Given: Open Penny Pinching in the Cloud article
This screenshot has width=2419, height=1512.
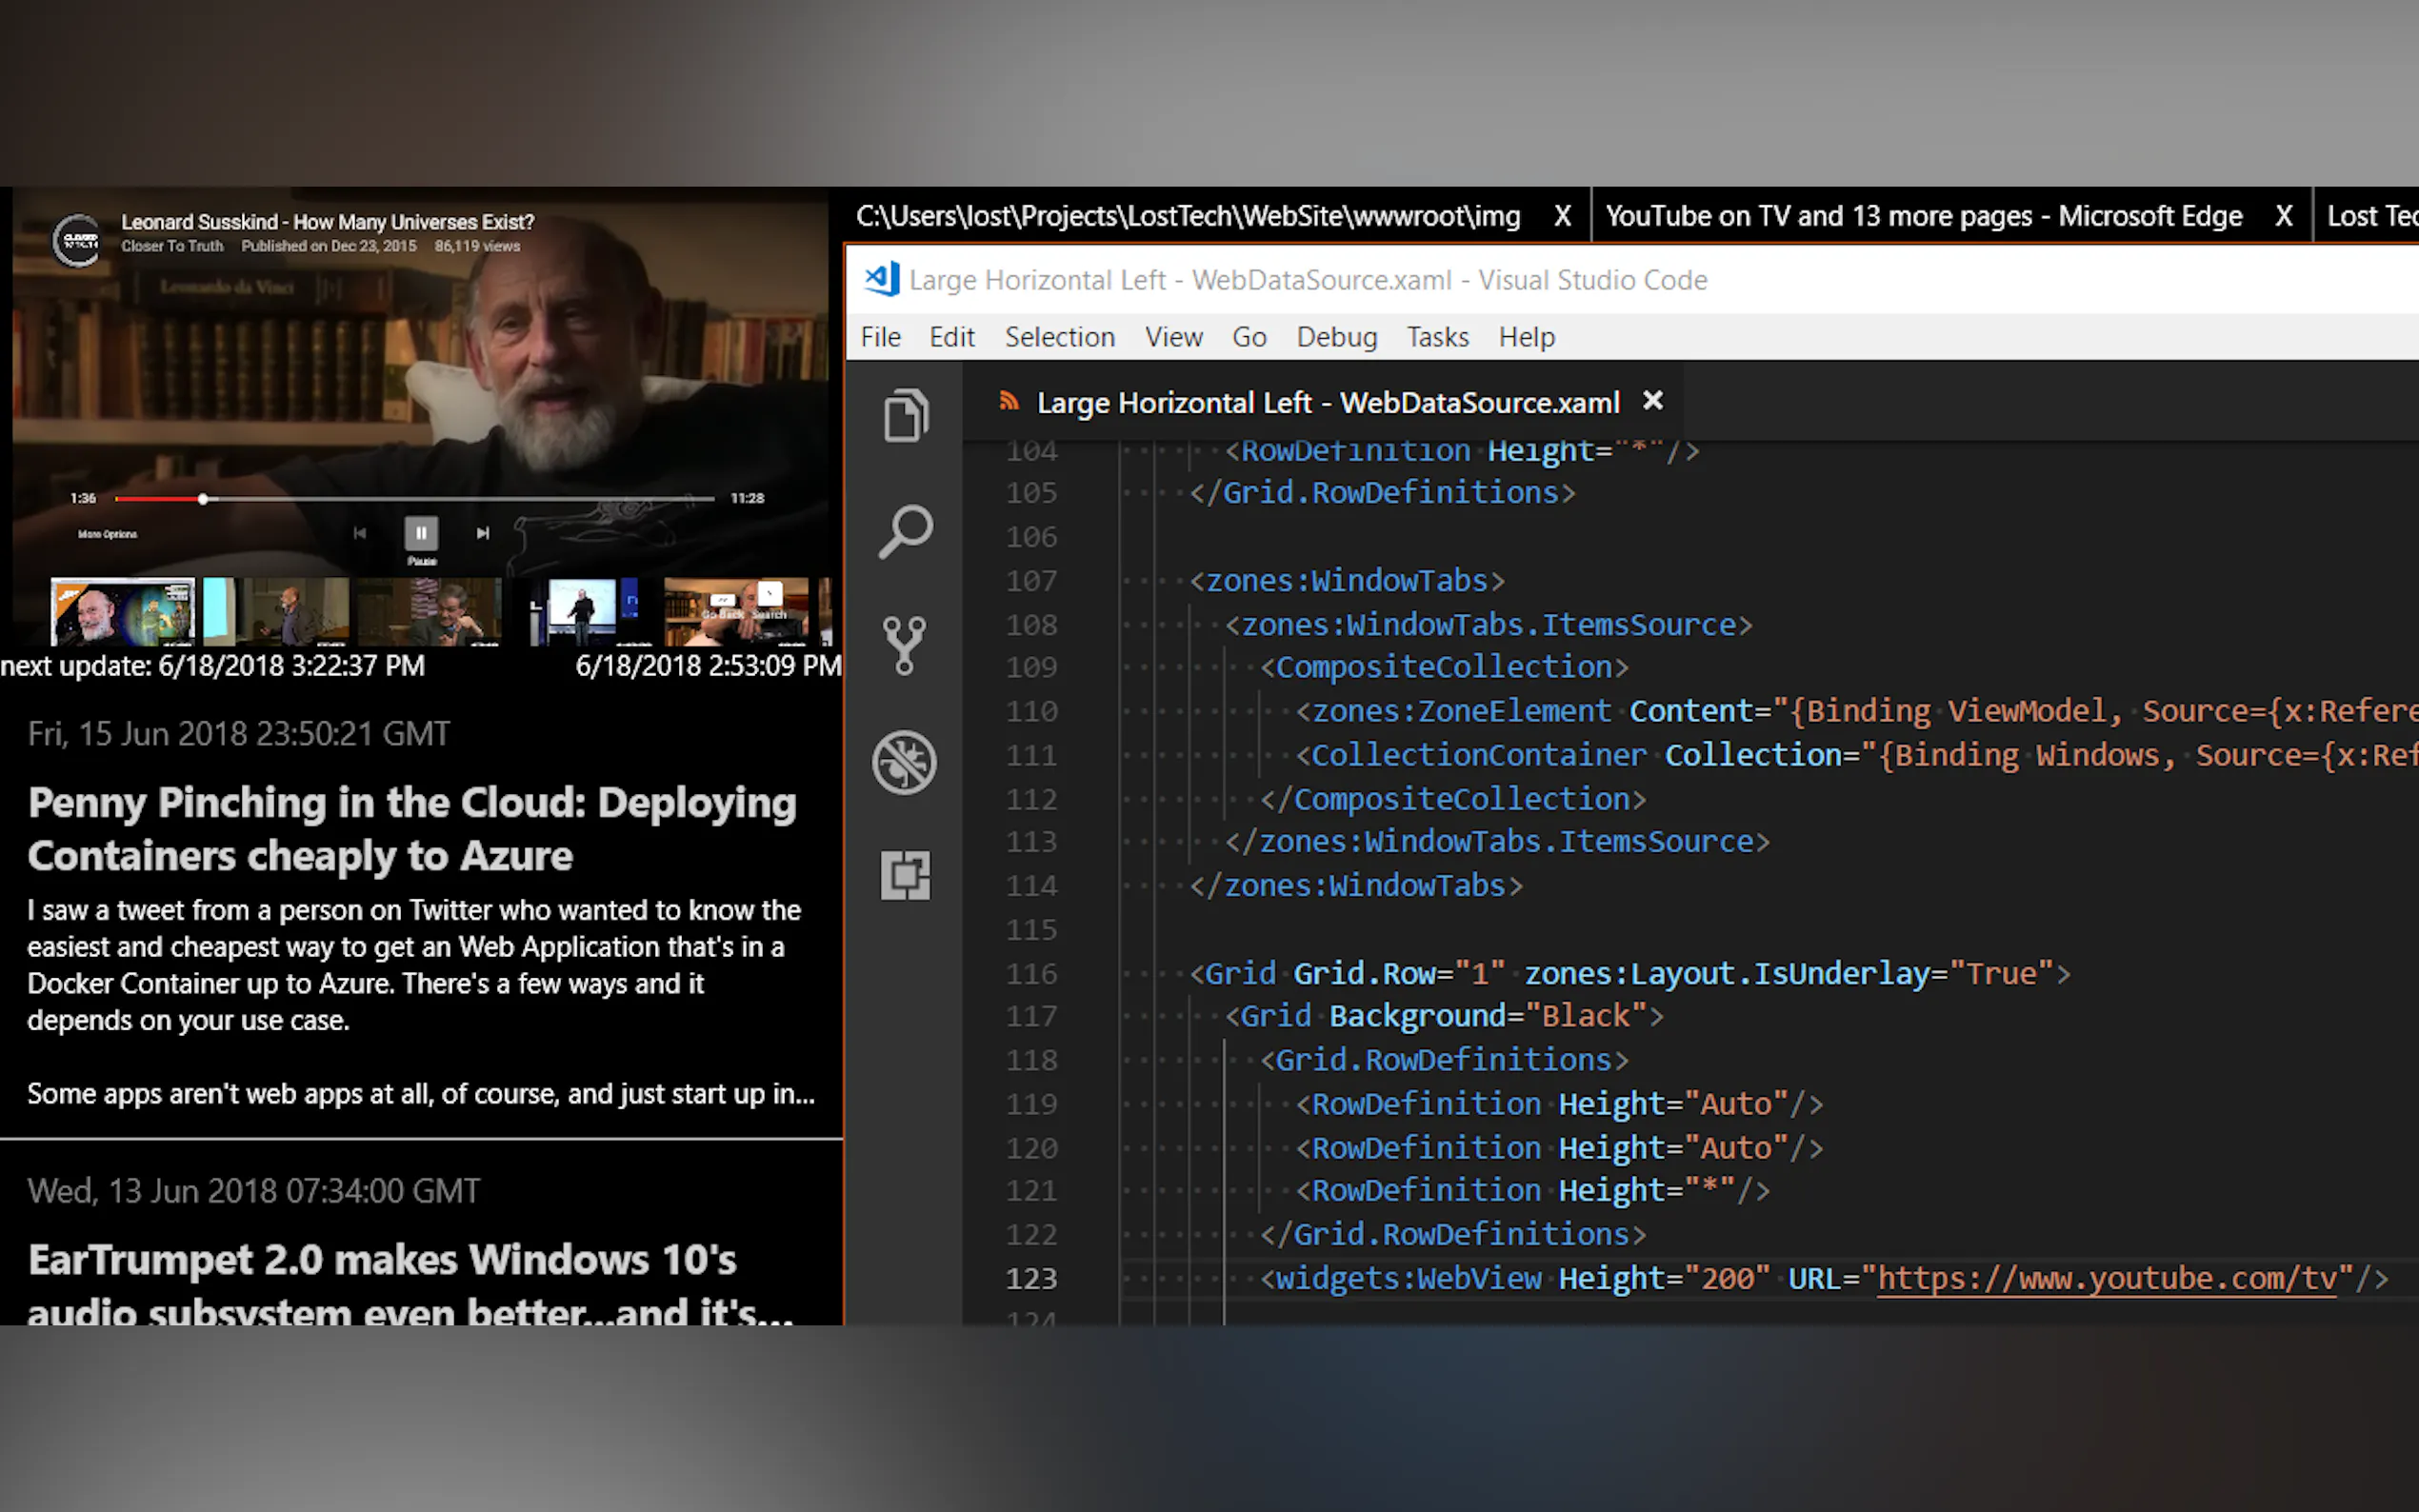Looking at the screenshot, I should 411,828.
